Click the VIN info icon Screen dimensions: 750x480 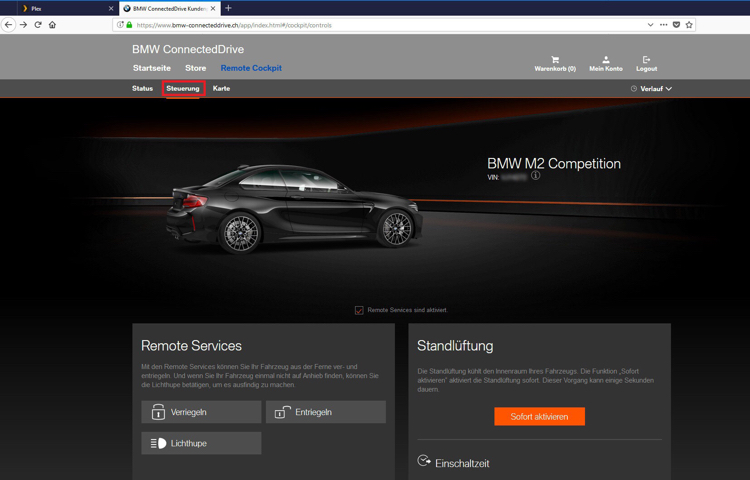point(536,175)
